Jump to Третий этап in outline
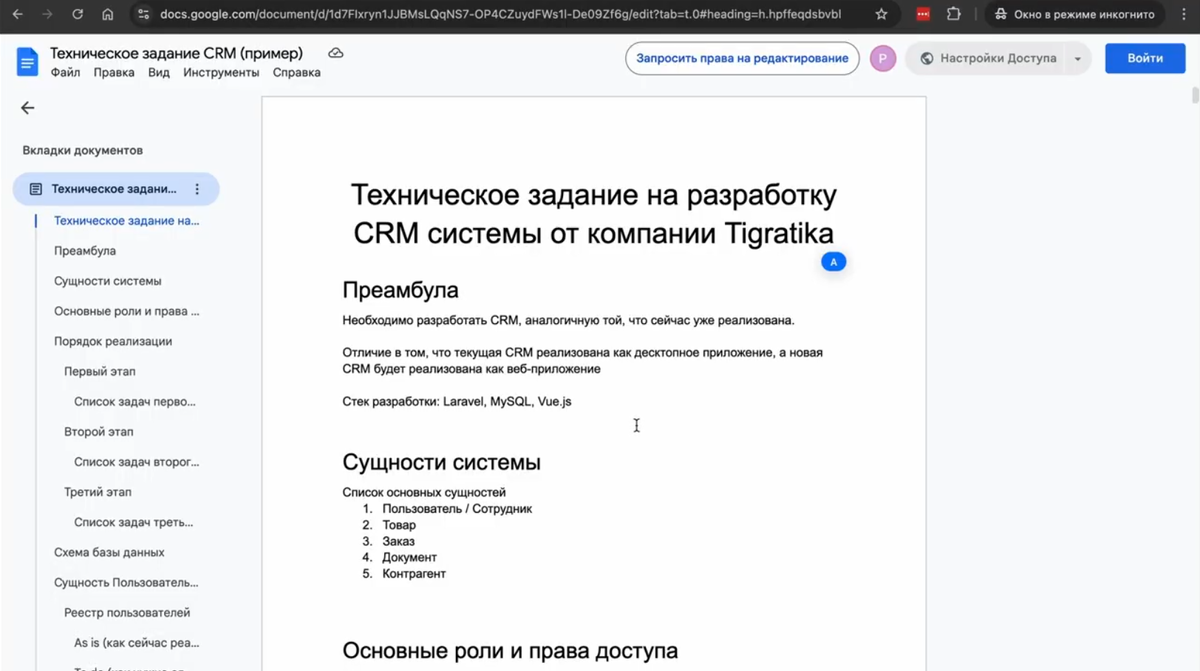This screenshot has width=1200, height=671. pyautogui.click(x=98, y=492)
